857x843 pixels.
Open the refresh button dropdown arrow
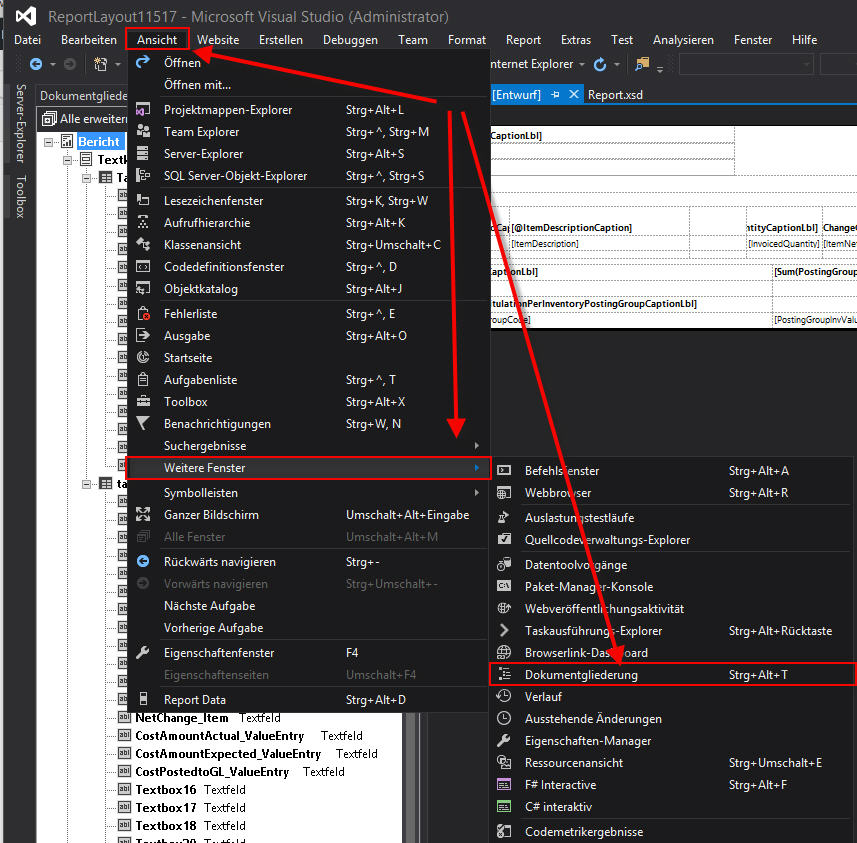coord(617,65)
